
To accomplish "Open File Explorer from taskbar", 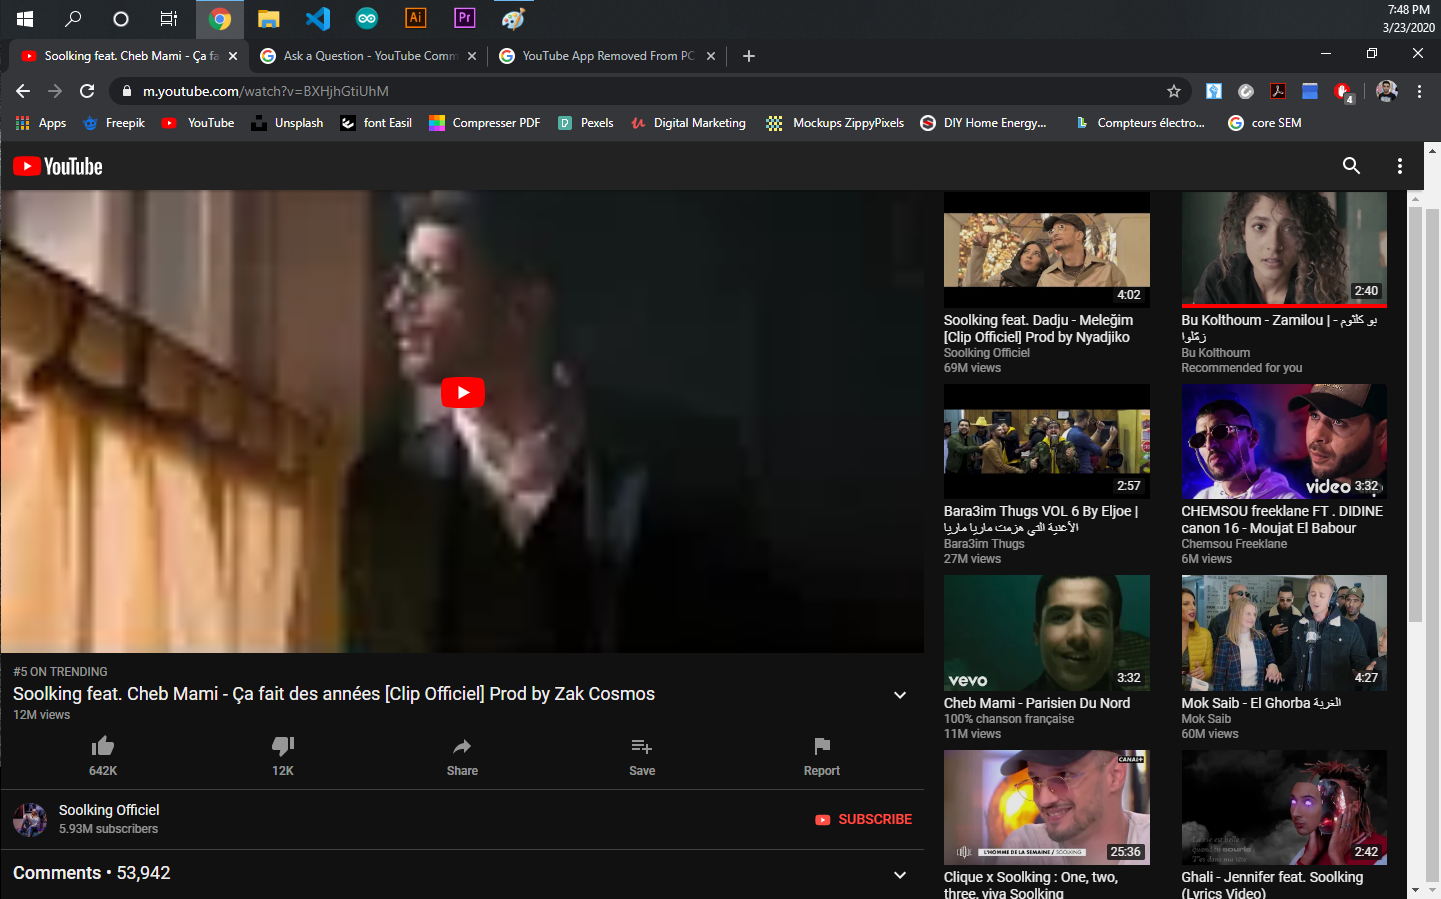I will tap(268, 19).
